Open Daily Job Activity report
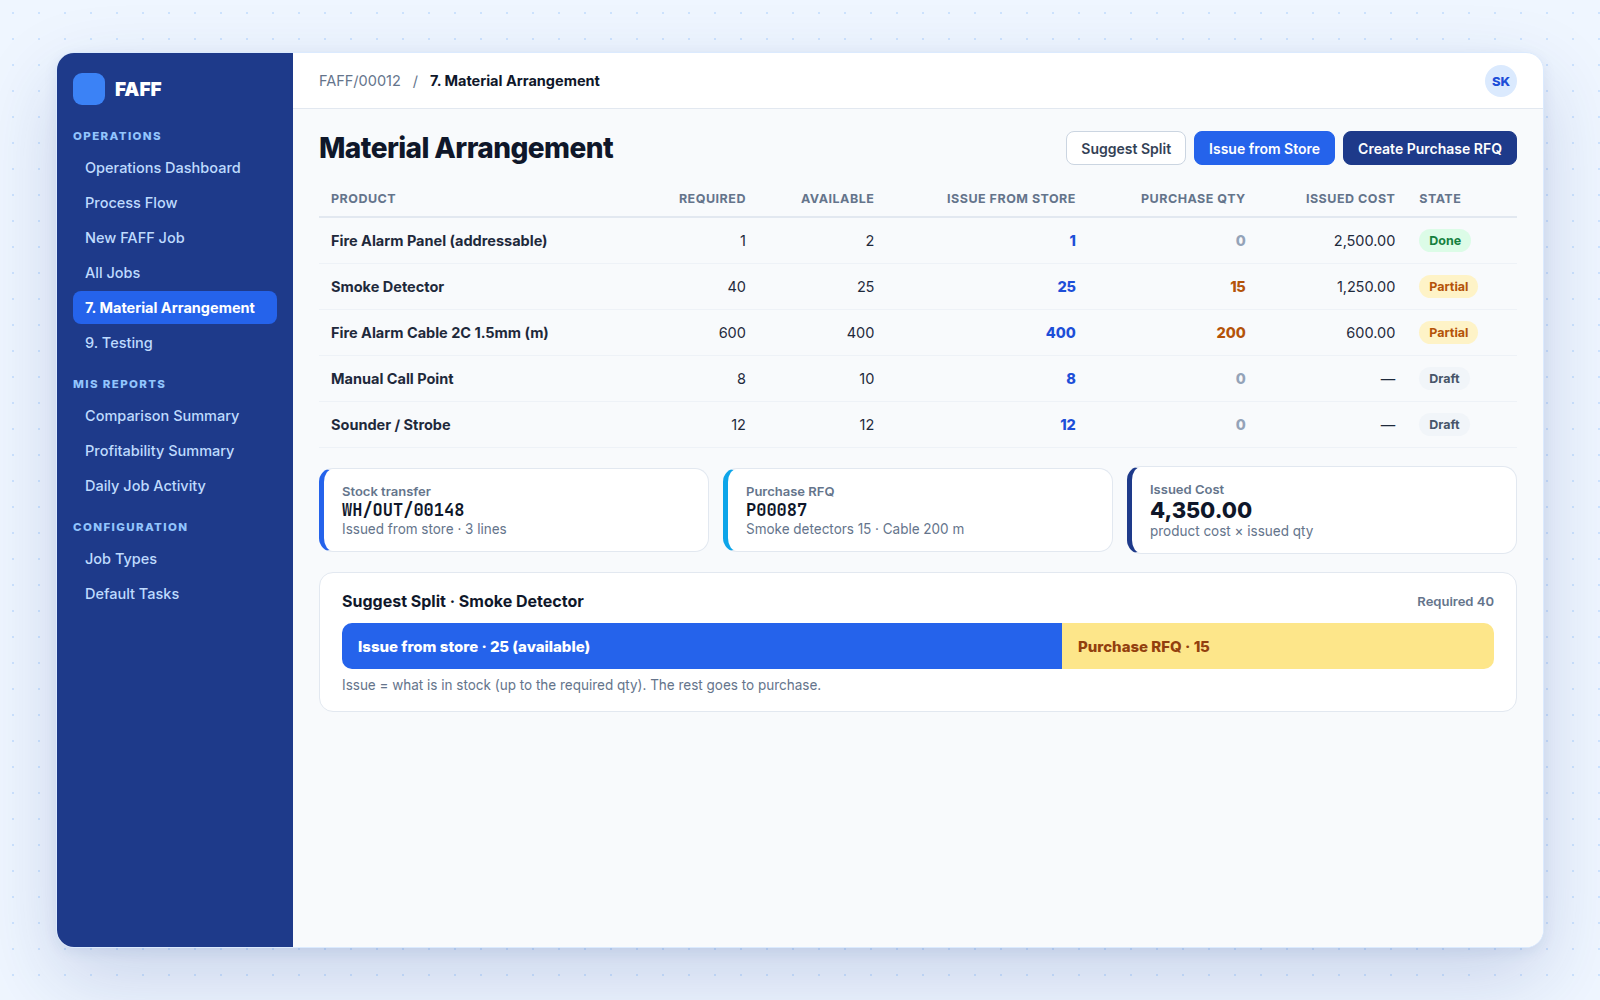 (x=175, y=486)
